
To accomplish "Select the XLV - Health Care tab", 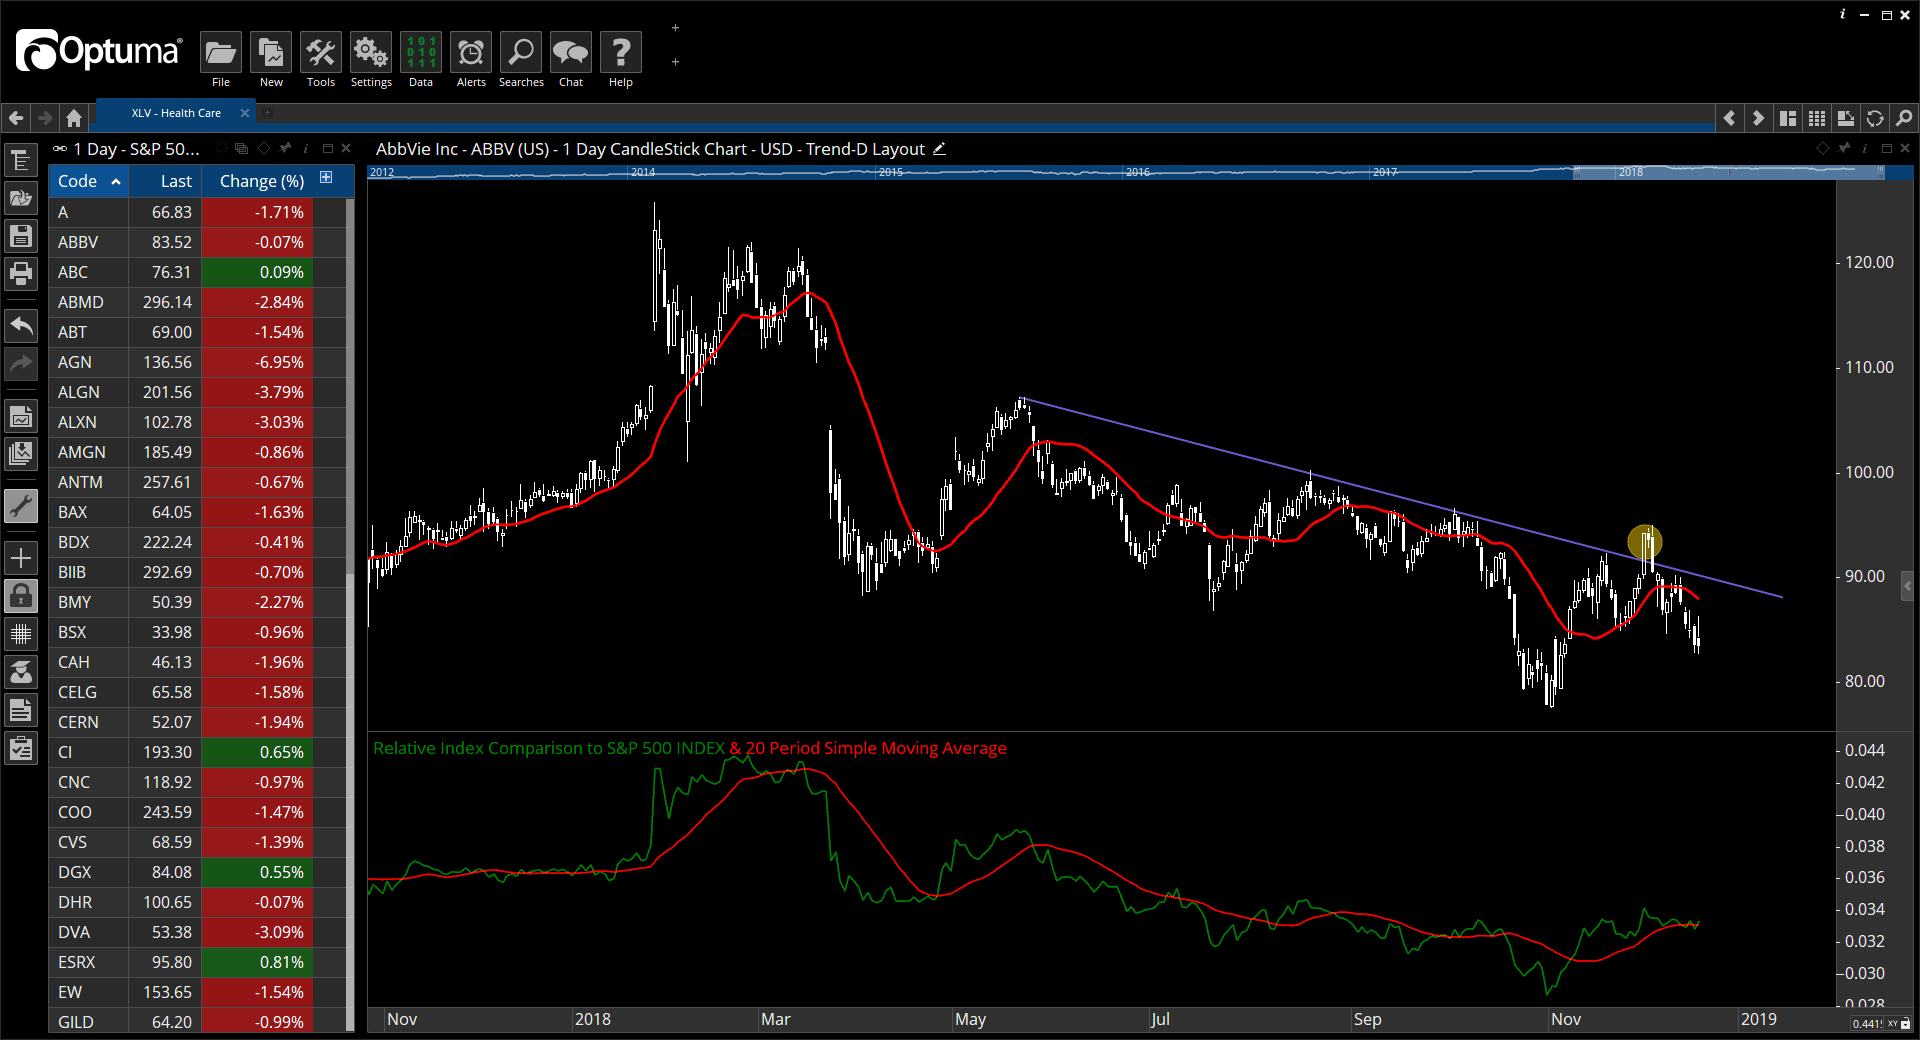I will pos(176,113).
